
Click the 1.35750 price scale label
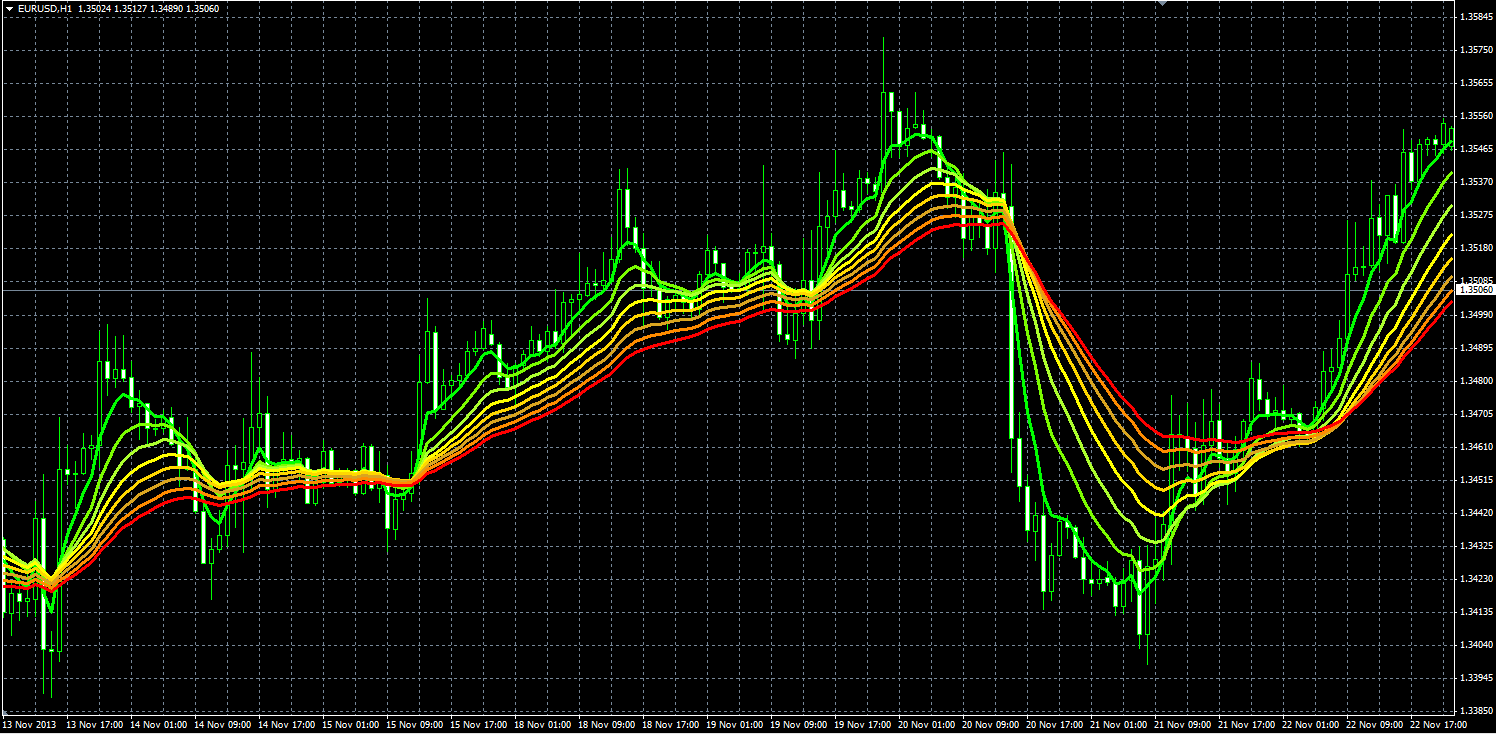(1476, 50)
